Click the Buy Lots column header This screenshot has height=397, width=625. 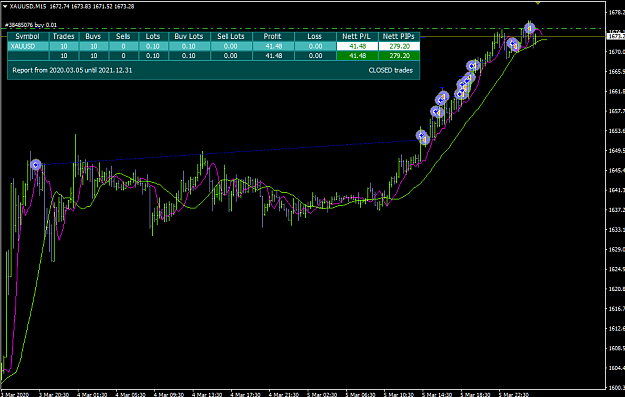(x=189, y=36)
